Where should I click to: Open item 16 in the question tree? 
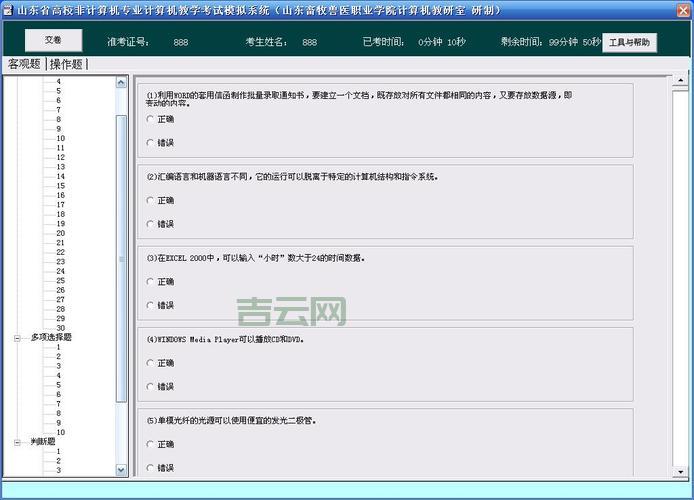[60, 195]
